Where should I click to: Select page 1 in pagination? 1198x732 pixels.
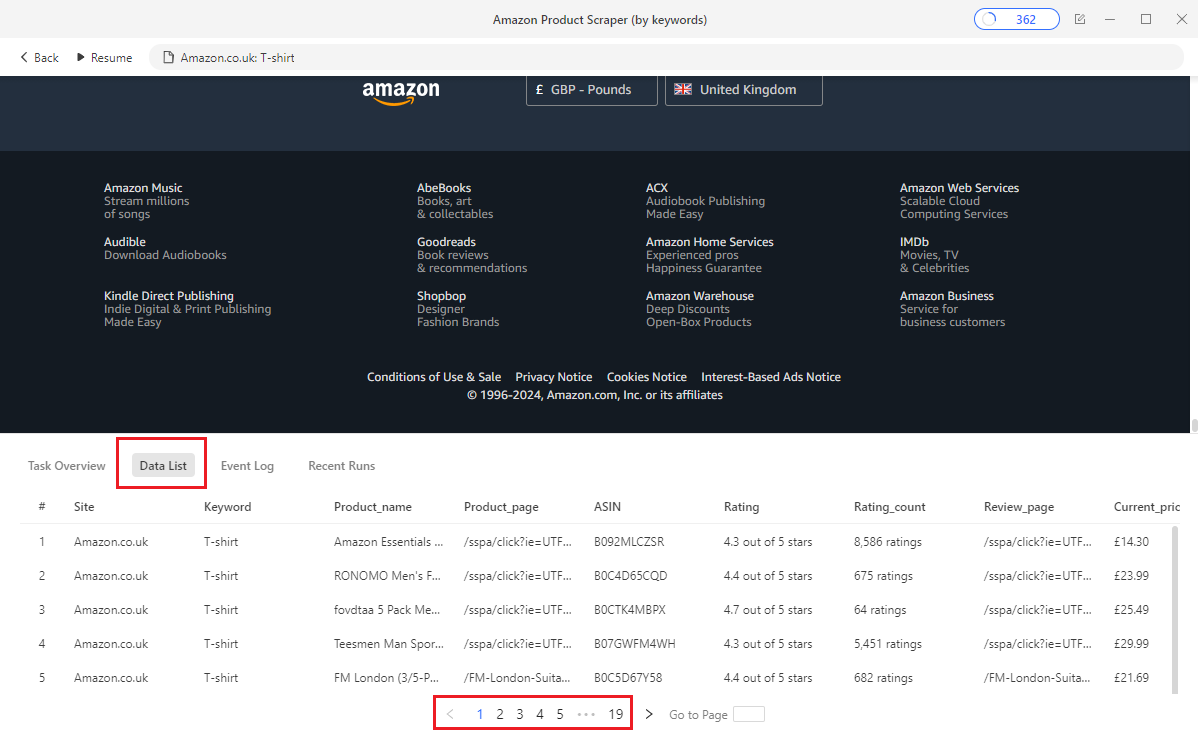point(480,714)
